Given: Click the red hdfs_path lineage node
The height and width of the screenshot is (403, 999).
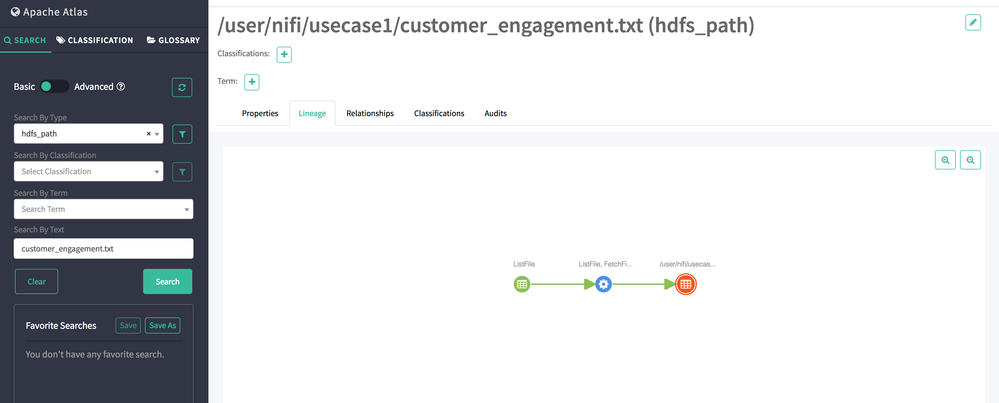Looking at the screenshot, I should pyautogui.click(x=685, y=284).
